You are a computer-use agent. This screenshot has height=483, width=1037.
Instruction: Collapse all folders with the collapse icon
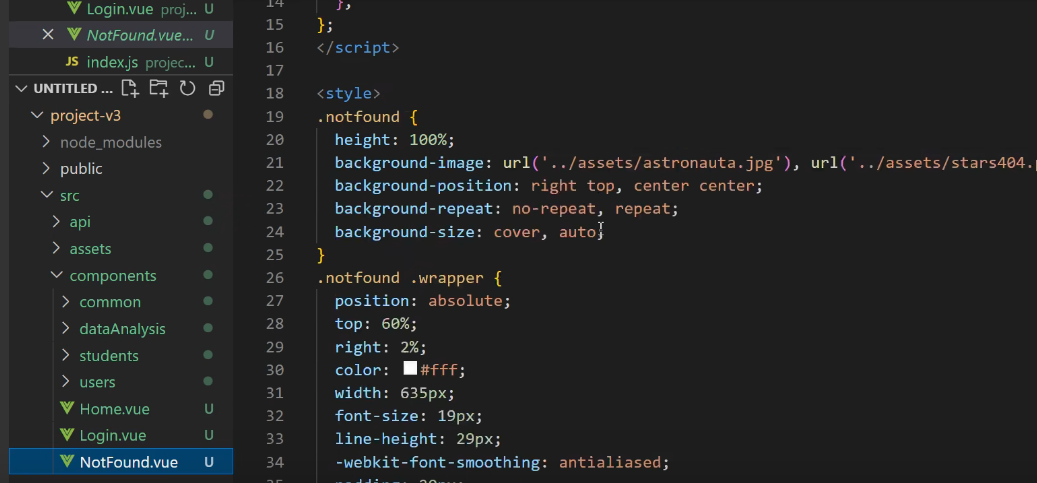point(216,88)
